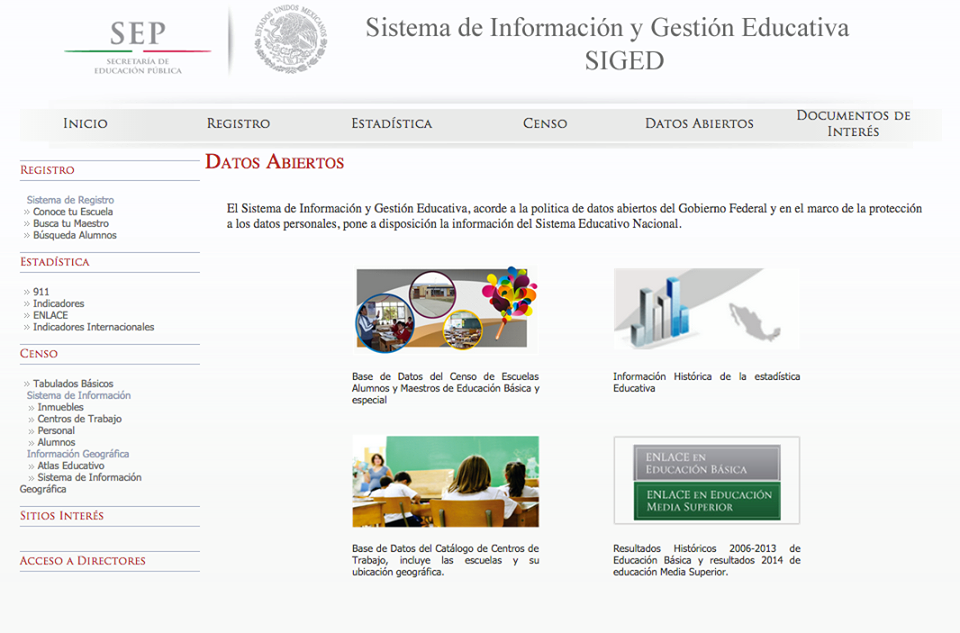Open the Indicadores sidebar link
The image size is (960, 633).
click(59, 304)
